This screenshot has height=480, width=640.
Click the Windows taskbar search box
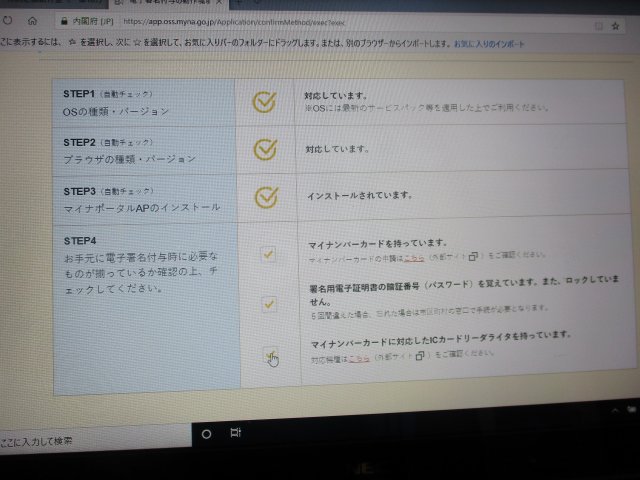click(x=60, y=439)
